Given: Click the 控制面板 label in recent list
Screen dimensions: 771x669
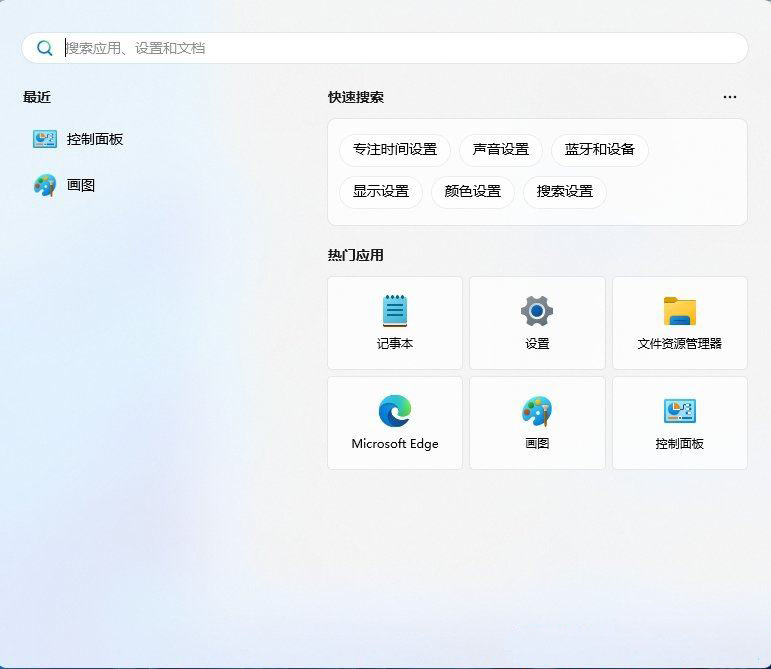Looking at the screenshot, I should pos(95,139).
